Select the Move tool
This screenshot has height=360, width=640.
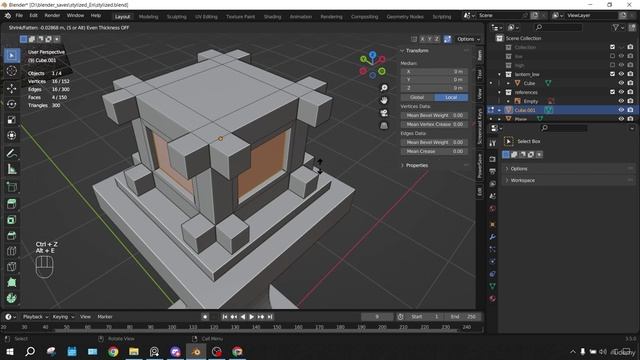[x=12, y=88]
